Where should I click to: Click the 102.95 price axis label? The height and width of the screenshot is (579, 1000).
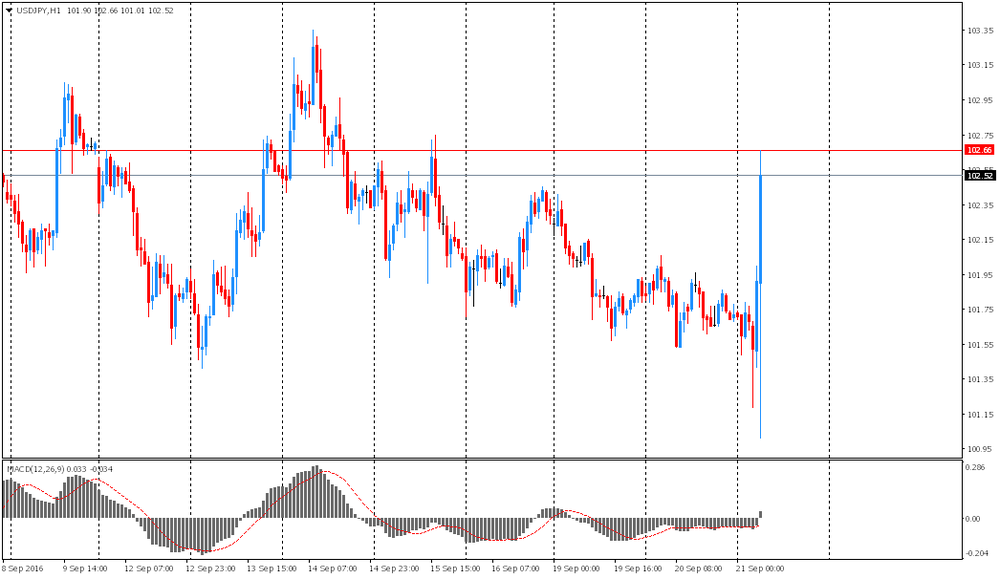980,101
